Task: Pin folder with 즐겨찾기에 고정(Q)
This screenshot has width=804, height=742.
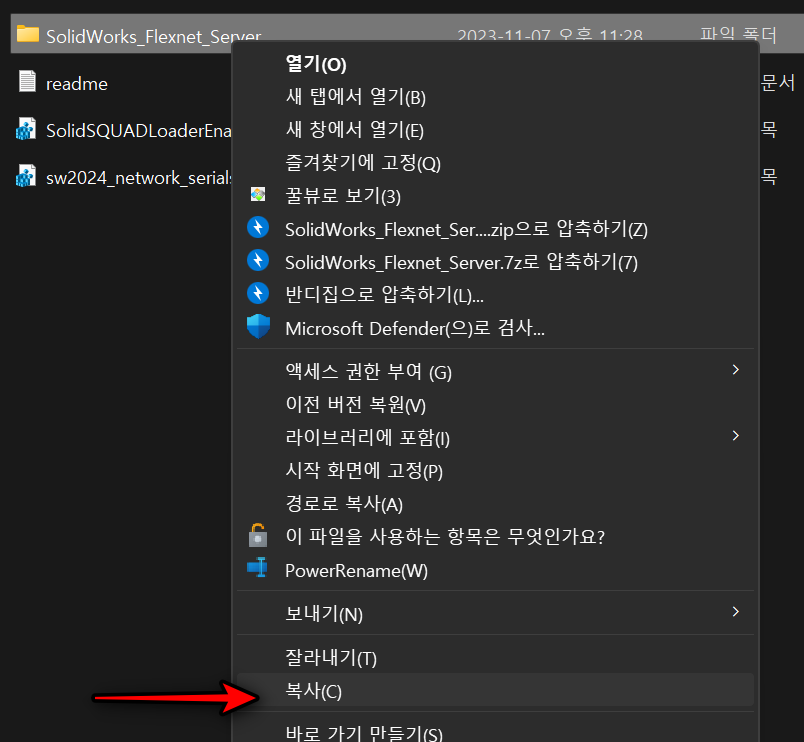Action: [495, 163]
